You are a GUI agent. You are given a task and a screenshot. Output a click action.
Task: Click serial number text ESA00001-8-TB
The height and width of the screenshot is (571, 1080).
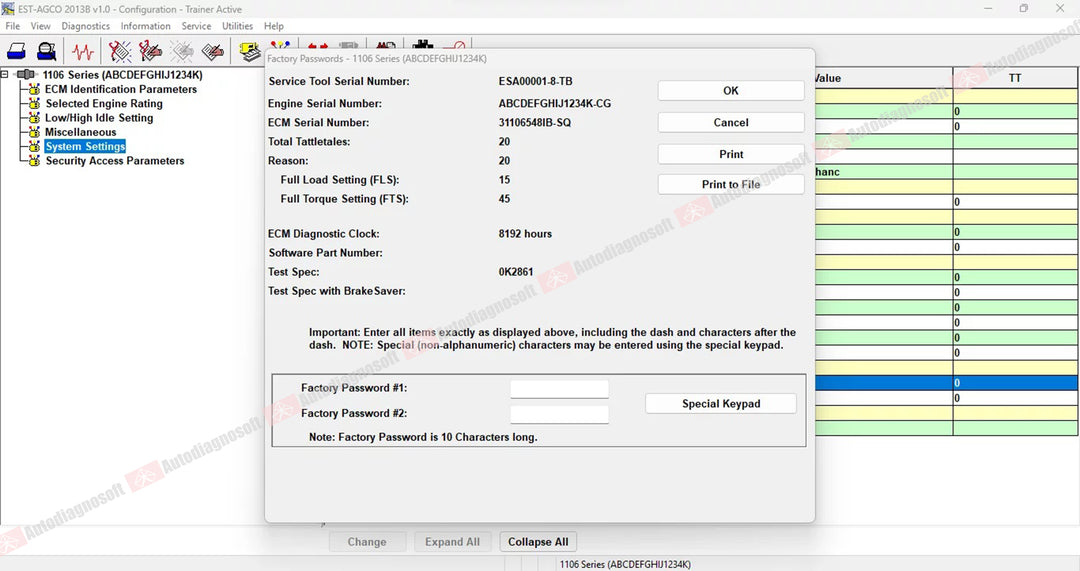[x=535, y=81]
